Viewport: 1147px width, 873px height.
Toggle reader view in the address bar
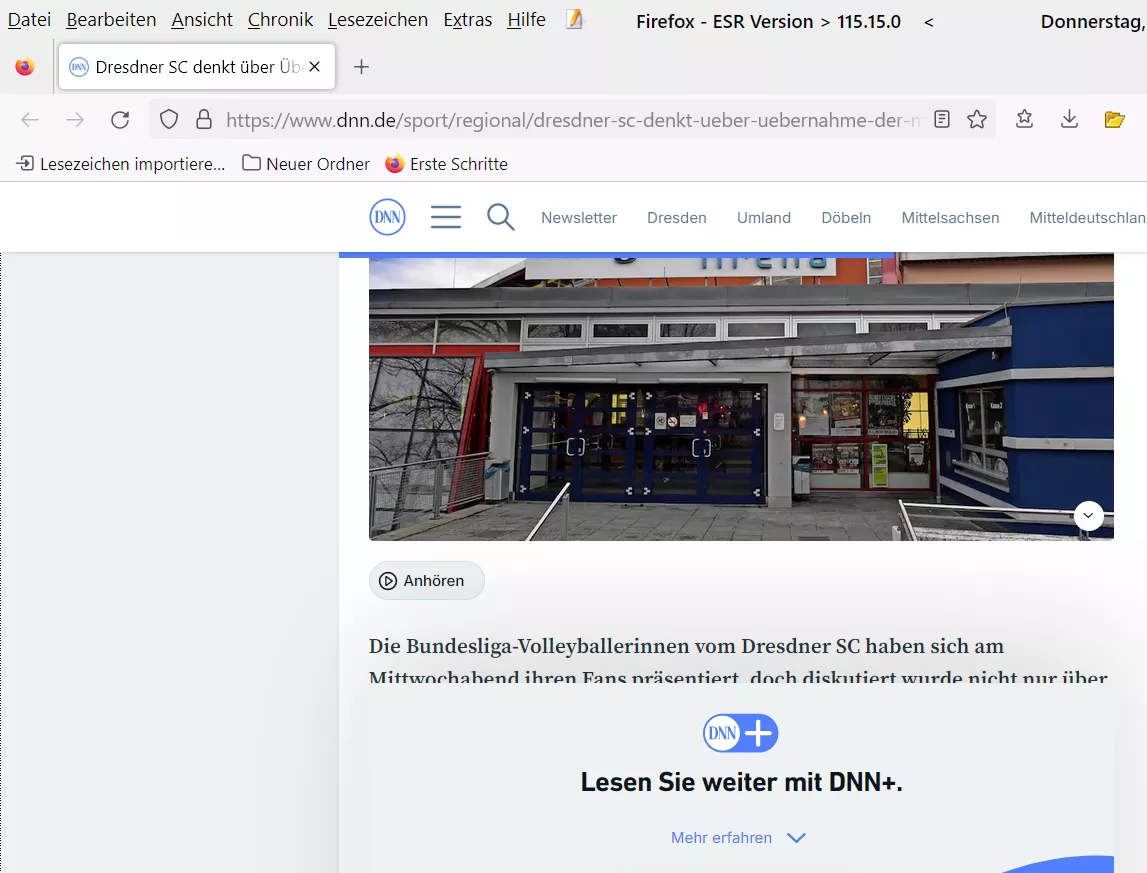tap(941, 120)
